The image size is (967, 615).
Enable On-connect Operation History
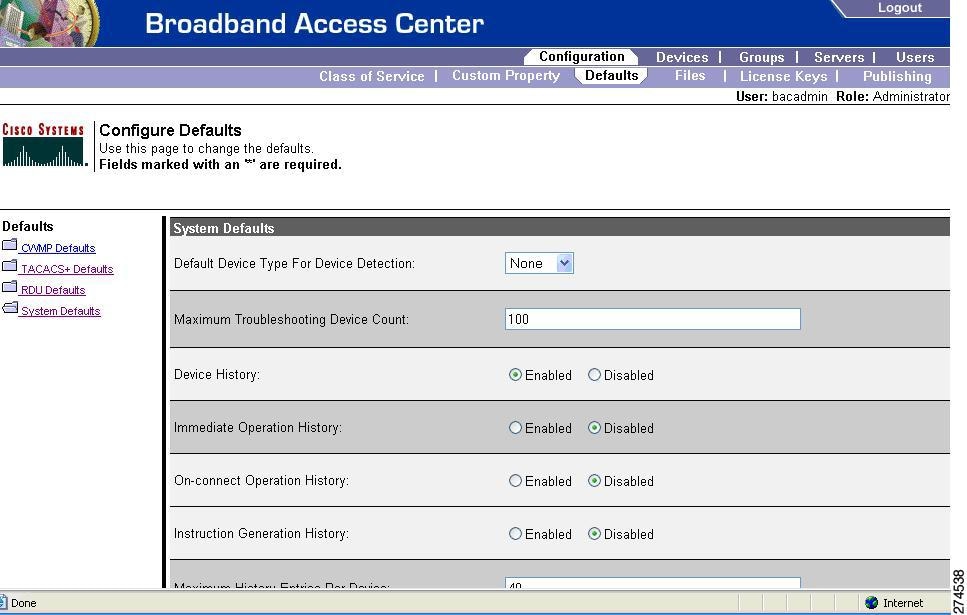click(516, 481)
